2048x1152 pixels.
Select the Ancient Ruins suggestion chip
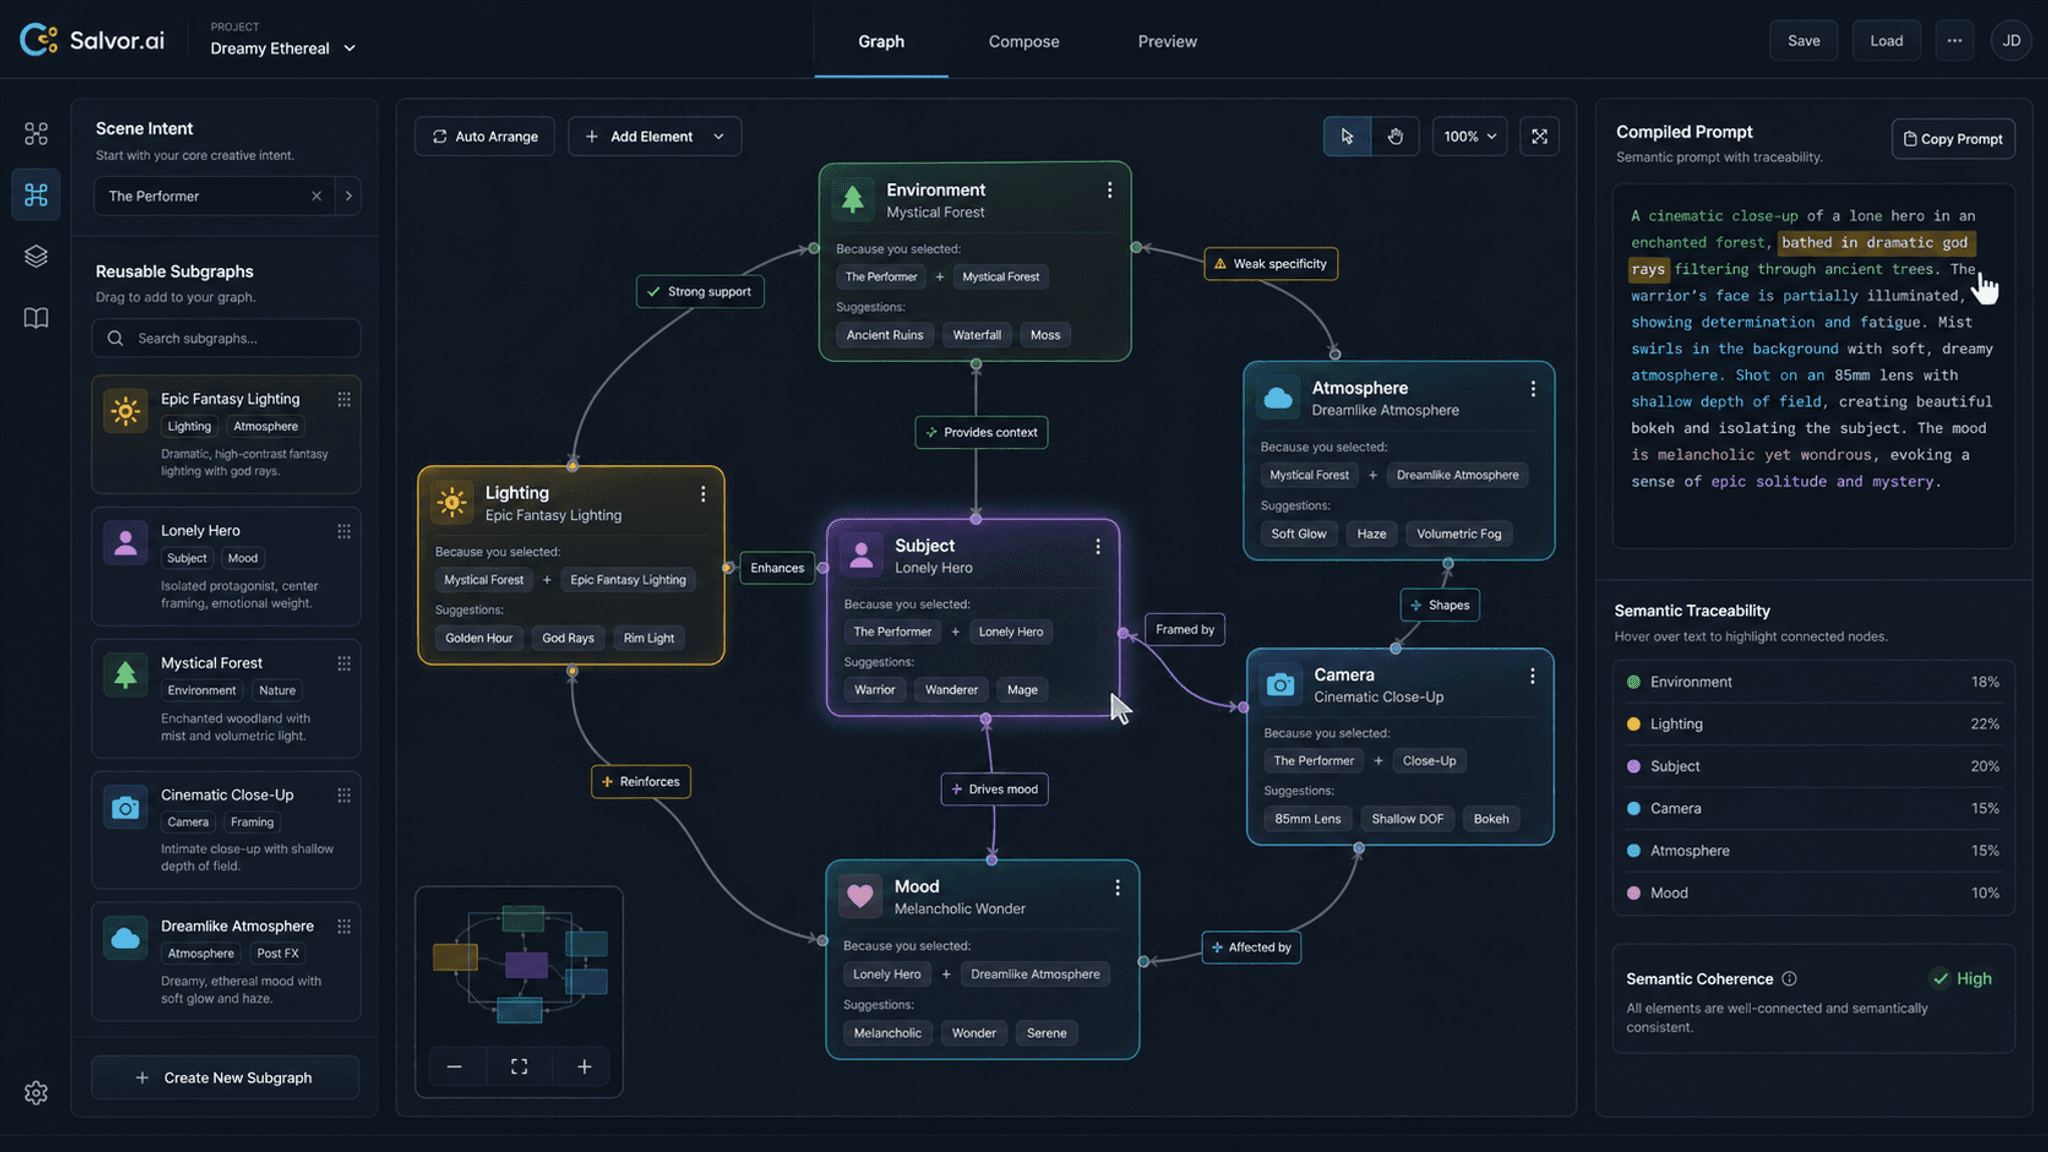885,335
